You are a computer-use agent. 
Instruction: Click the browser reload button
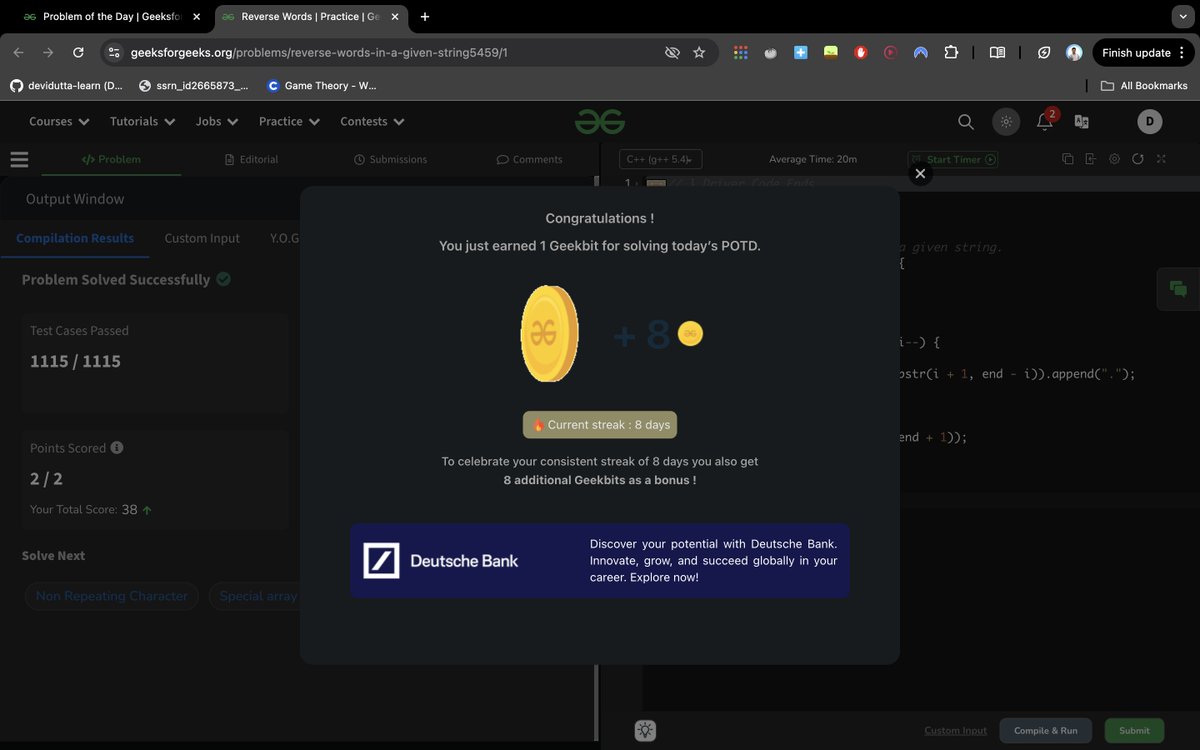(x=78, y=53)
